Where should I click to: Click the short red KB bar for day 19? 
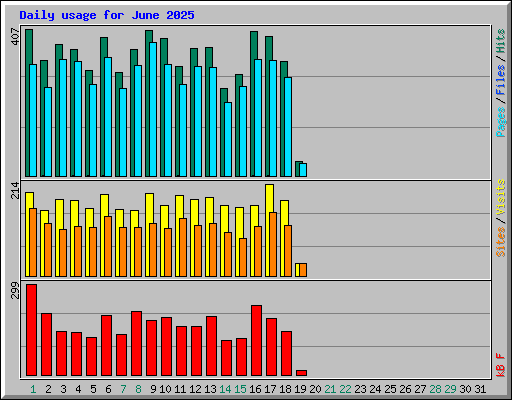302,373
